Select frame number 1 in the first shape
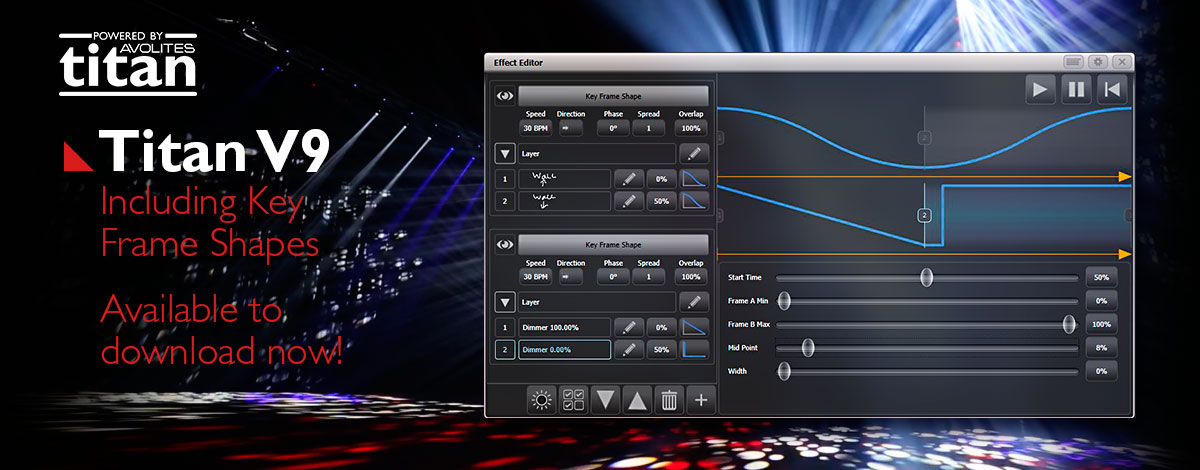Viewport: 1200px width, 470px height. pyautogui.click(x=505, y=179)
